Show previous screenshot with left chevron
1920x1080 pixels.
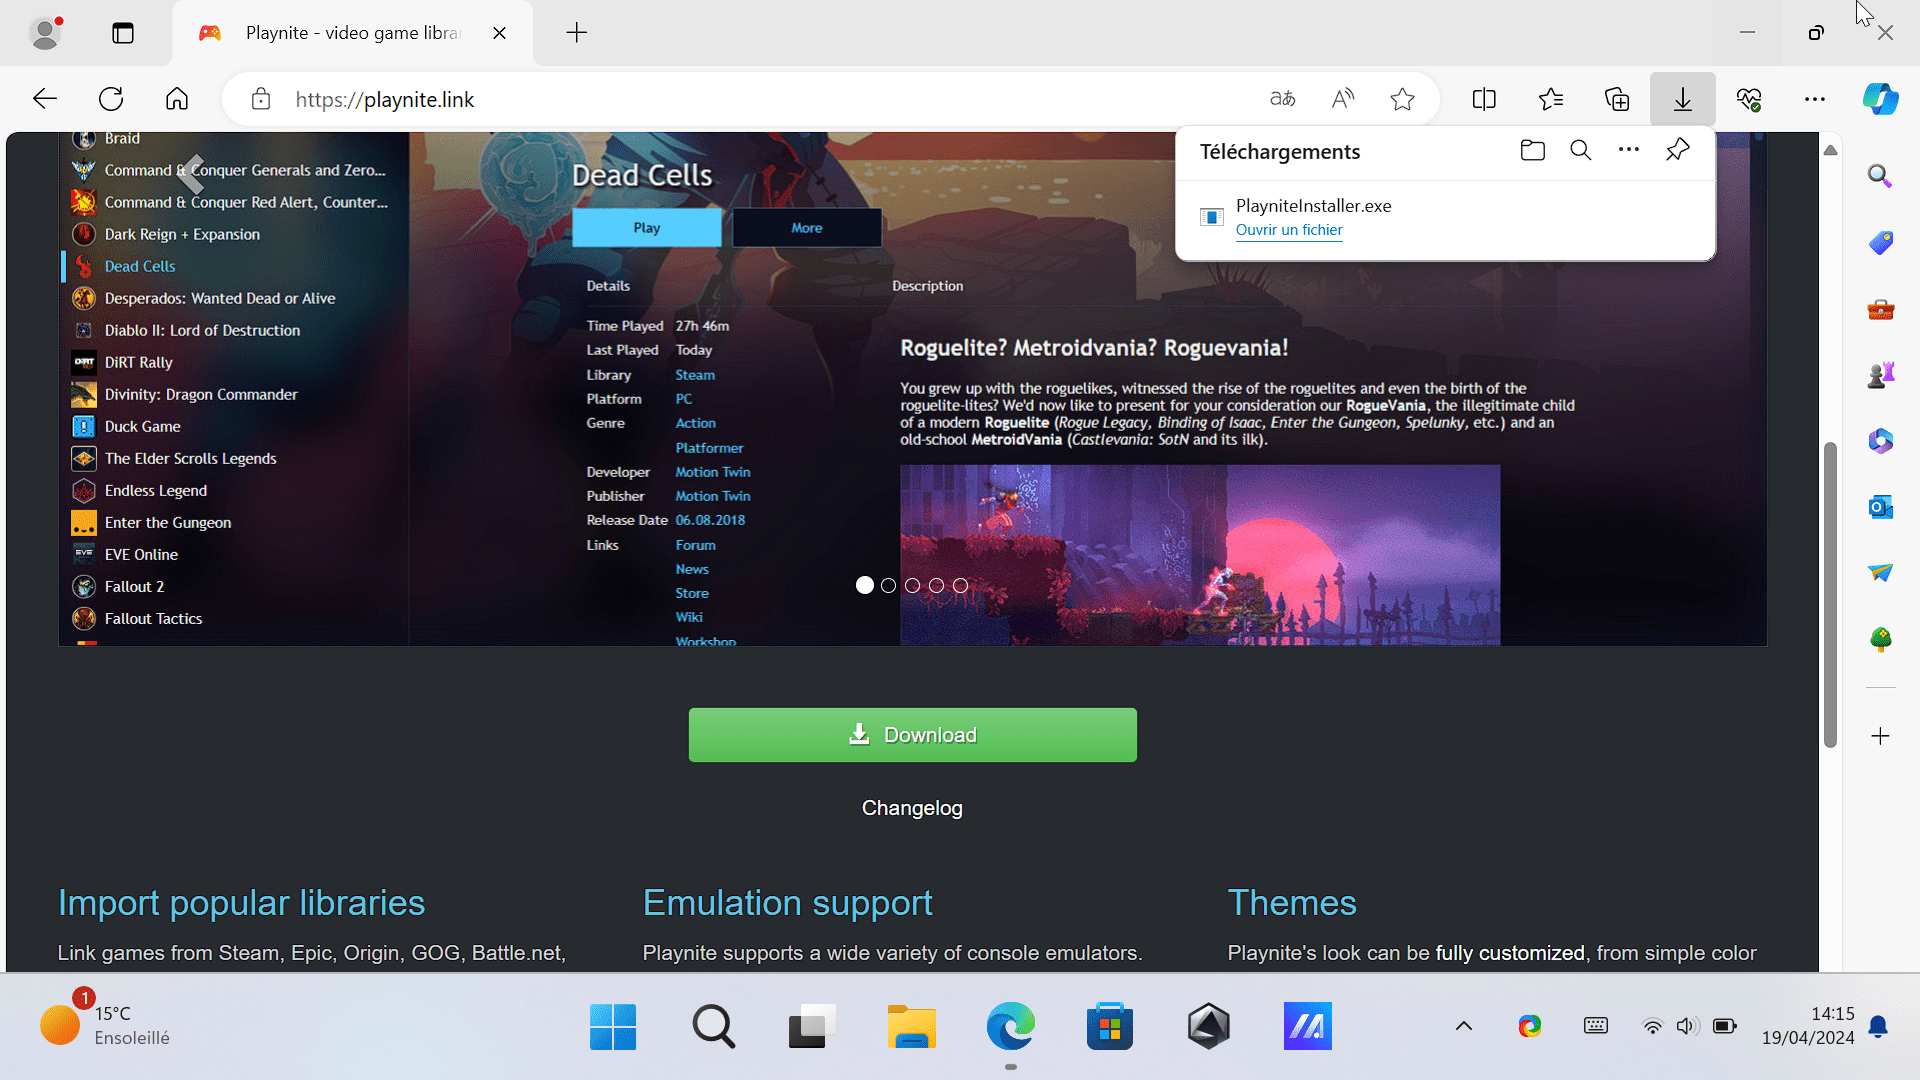pyautogui.click(x=192, y=174)
